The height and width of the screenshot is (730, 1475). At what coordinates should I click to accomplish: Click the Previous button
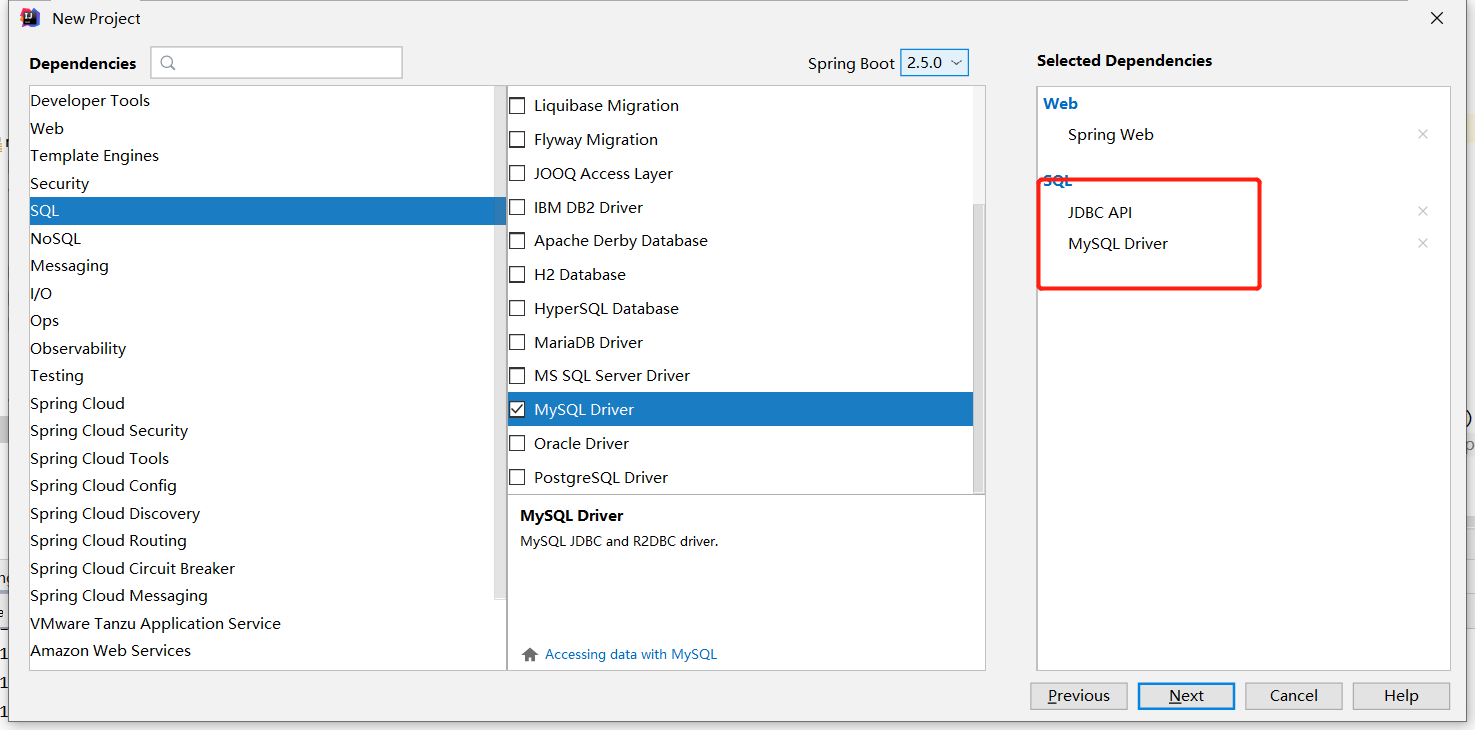(x=1079, y=696)
